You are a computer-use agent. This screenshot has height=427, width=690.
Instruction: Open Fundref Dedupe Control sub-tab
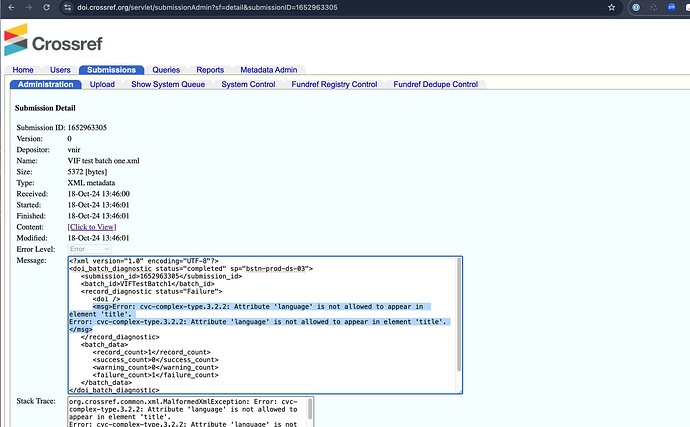tap(436, 85)
